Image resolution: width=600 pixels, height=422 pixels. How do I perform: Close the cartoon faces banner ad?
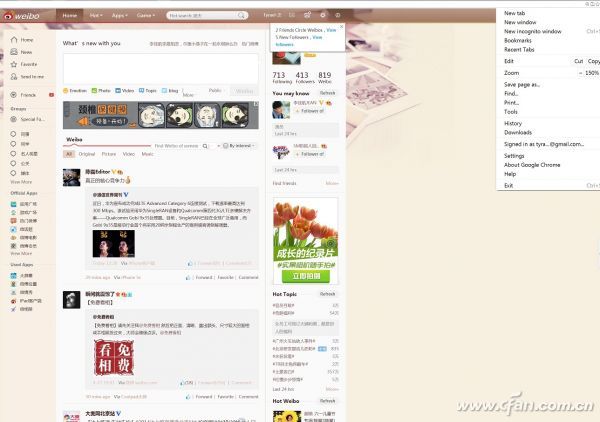[256, 104]
